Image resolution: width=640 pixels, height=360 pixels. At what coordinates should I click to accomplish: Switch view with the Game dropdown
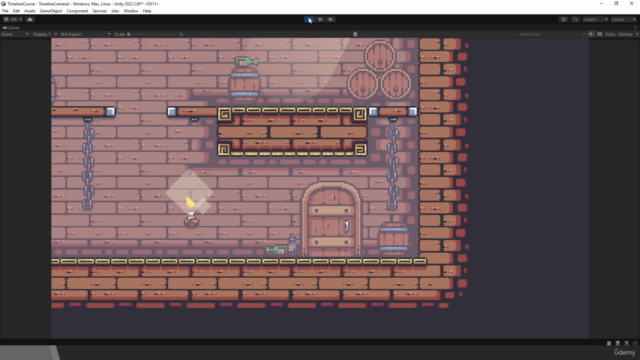coord(15,34)
